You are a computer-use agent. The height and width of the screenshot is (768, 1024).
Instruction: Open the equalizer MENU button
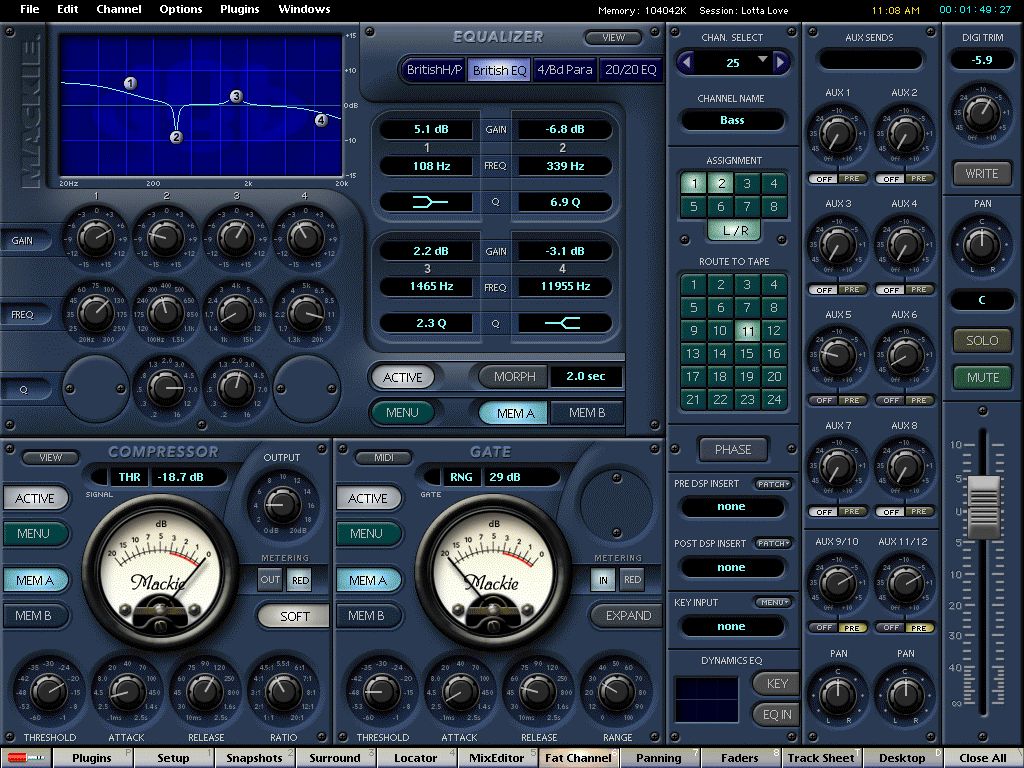402,413
